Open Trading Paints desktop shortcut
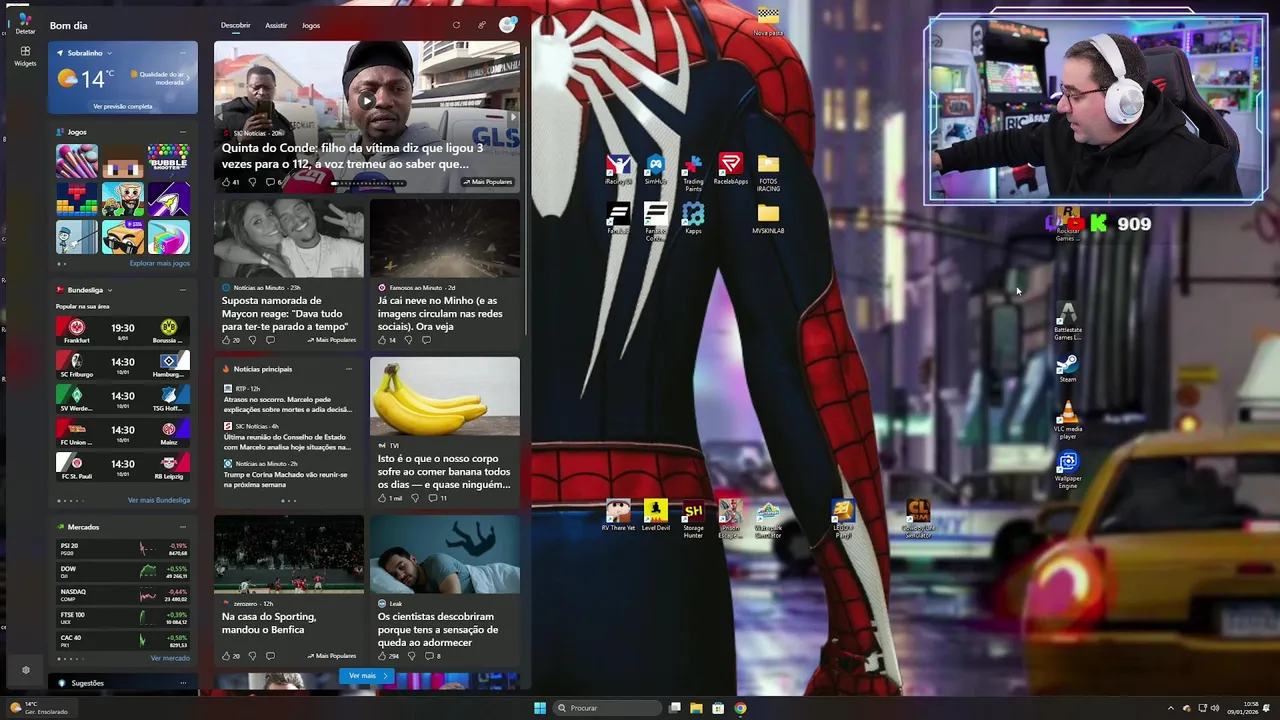Viewport: 1280px width, 720px height. tap(693, 172)
